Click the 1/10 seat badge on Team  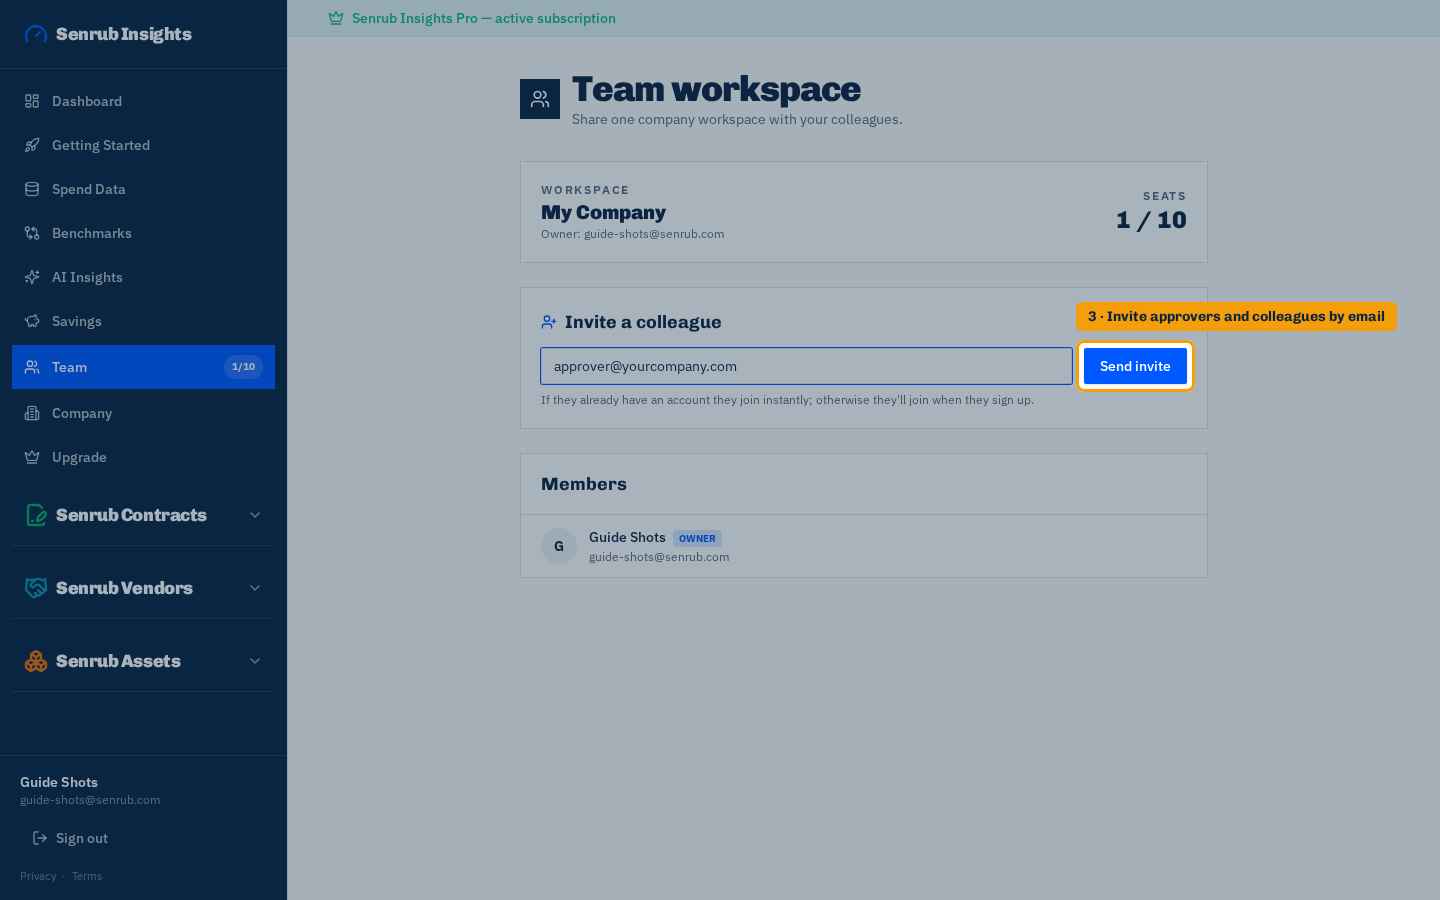243,367
